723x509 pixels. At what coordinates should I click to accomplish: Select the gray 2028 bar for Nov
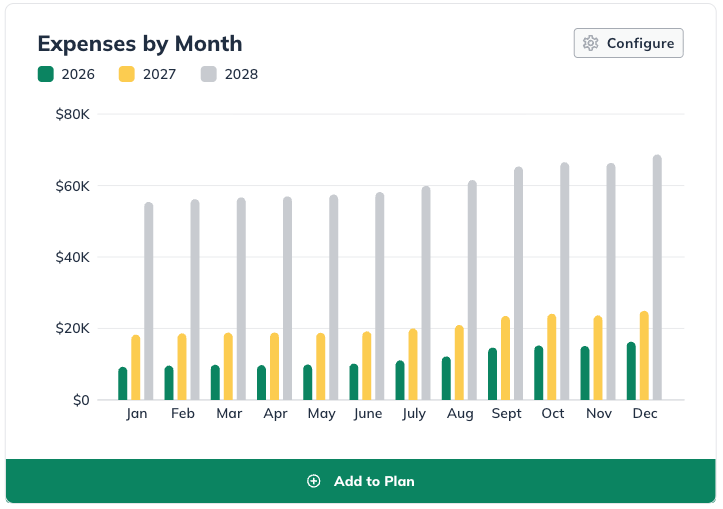click(610, 281)
